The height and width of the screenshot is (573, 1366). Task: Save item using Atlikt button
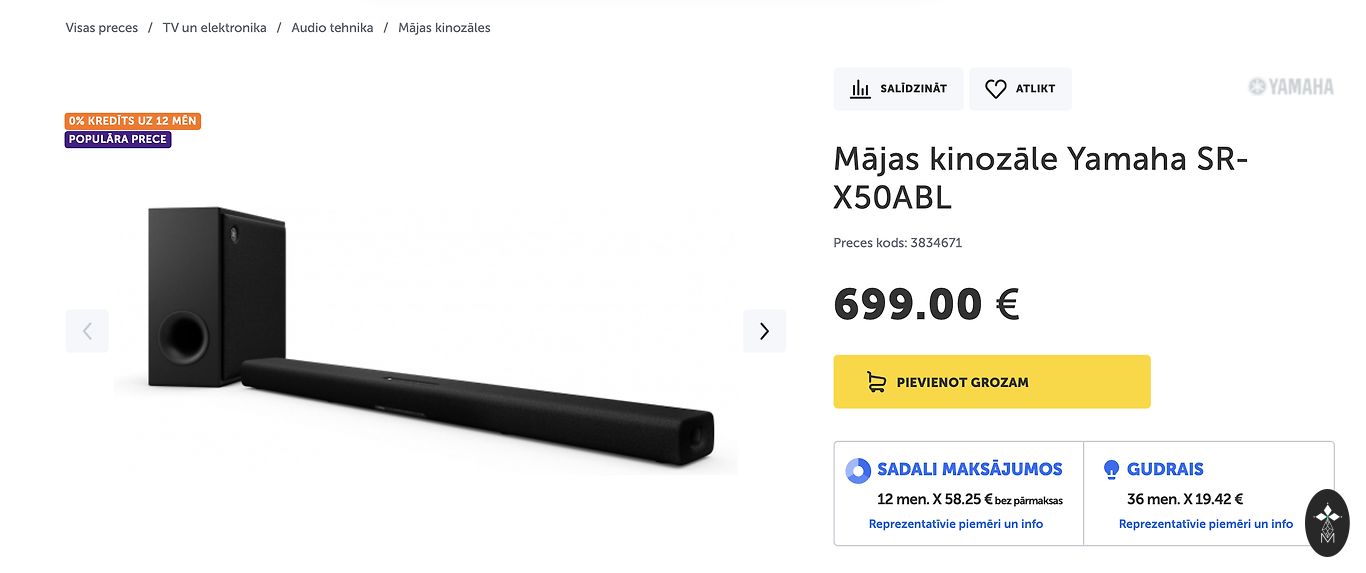coord(1020,89)
